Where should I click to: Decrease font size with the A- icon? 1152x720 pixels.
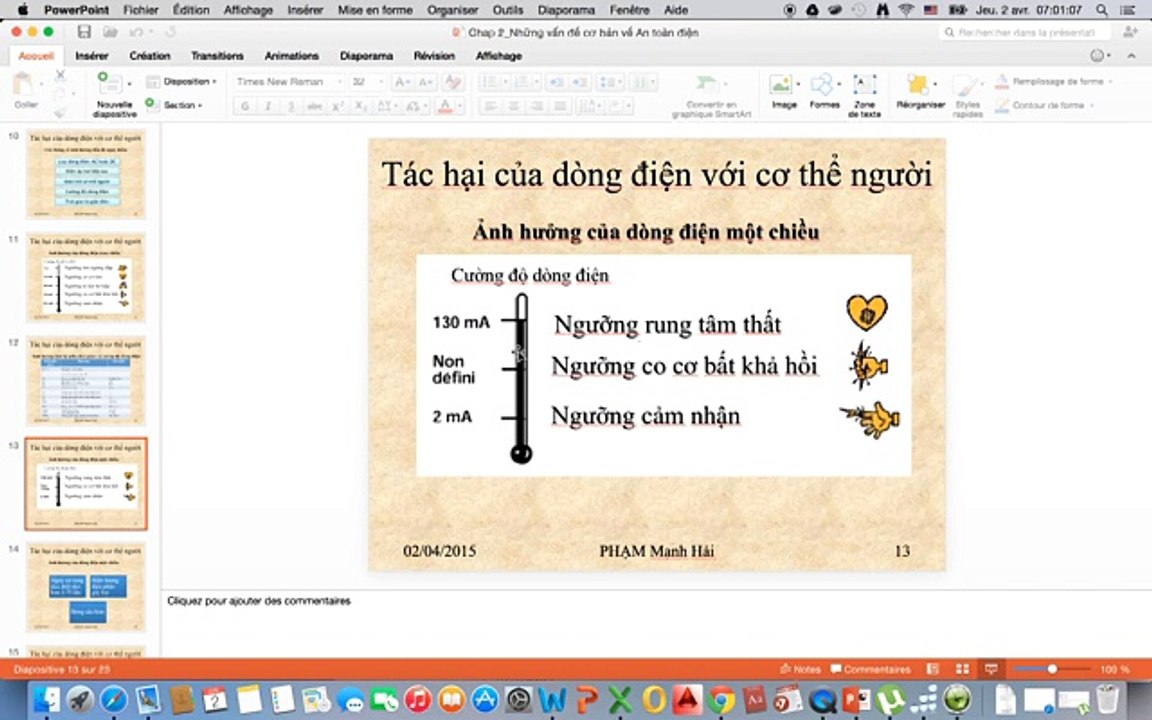(x=426, y=82)
